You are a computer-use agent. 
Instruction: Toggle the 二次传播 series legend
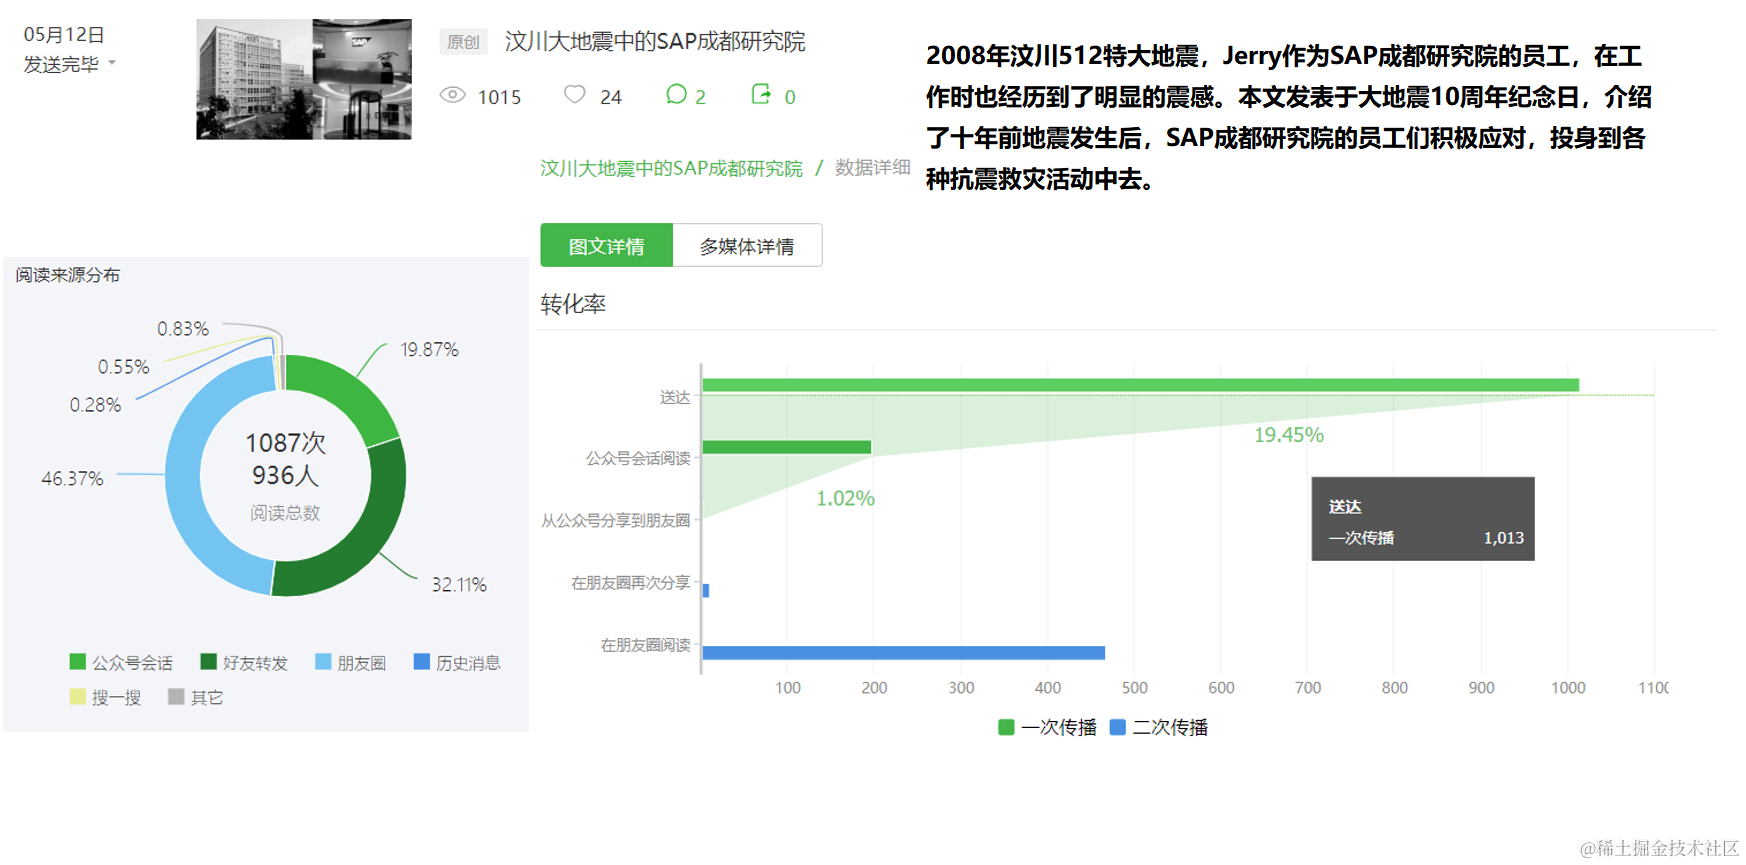click(x=1159, y=727)
